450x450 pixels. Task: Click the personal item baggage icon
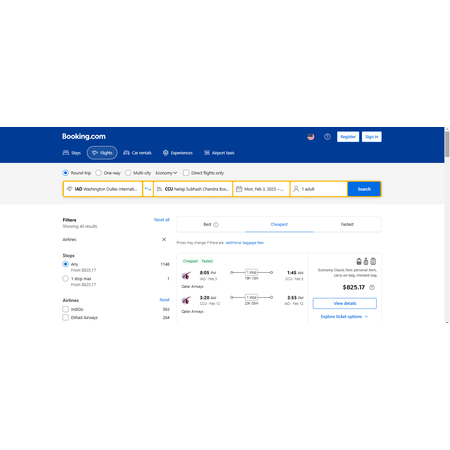tap(359, 261)
